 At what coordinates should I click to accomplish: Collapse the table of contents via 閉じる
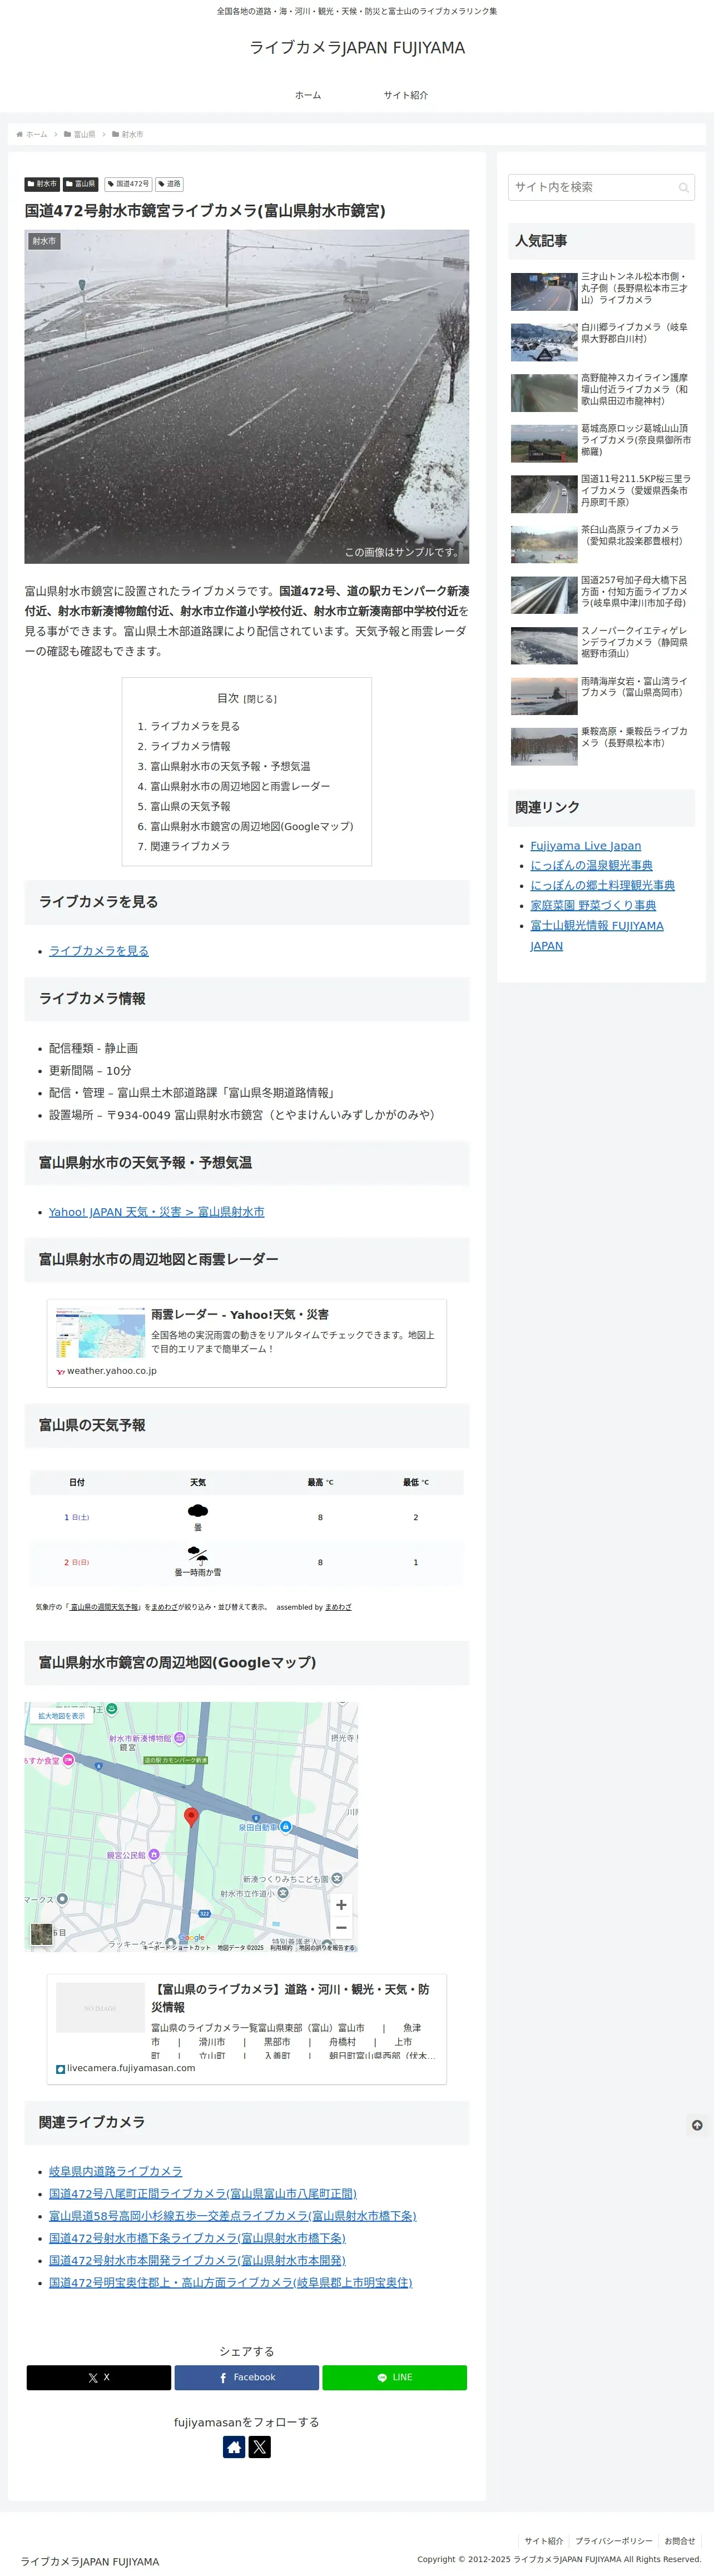coord(260,699)
